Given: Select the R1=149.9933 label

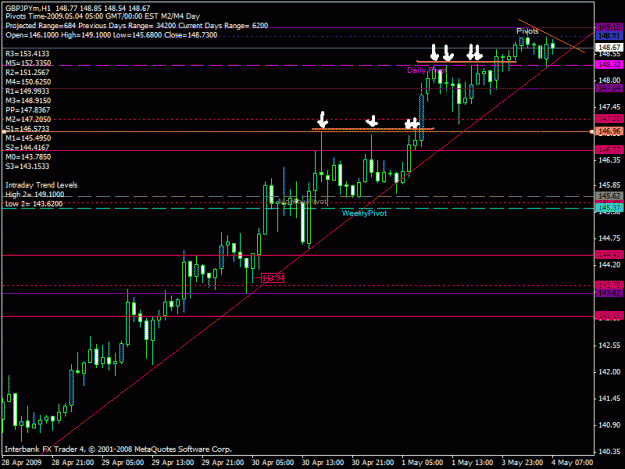Looking at the screenshot, I should pos(28,91).
